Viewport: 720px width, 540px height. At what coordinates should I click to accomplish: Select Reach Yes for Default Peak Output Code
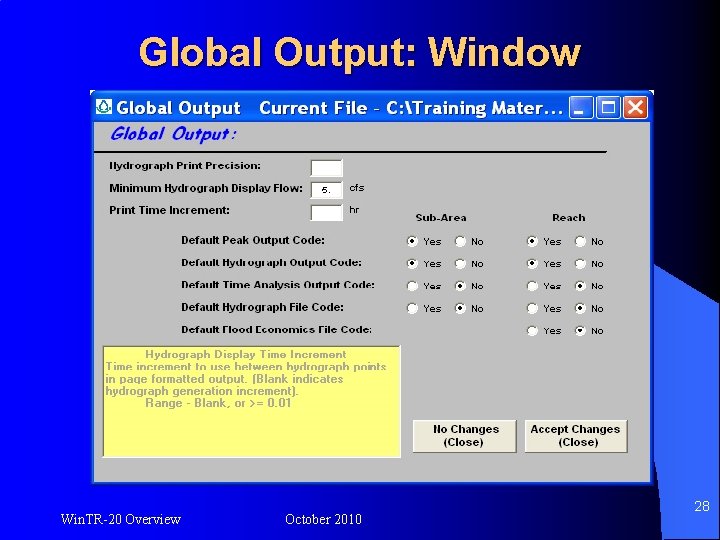[x=532, y=242]
